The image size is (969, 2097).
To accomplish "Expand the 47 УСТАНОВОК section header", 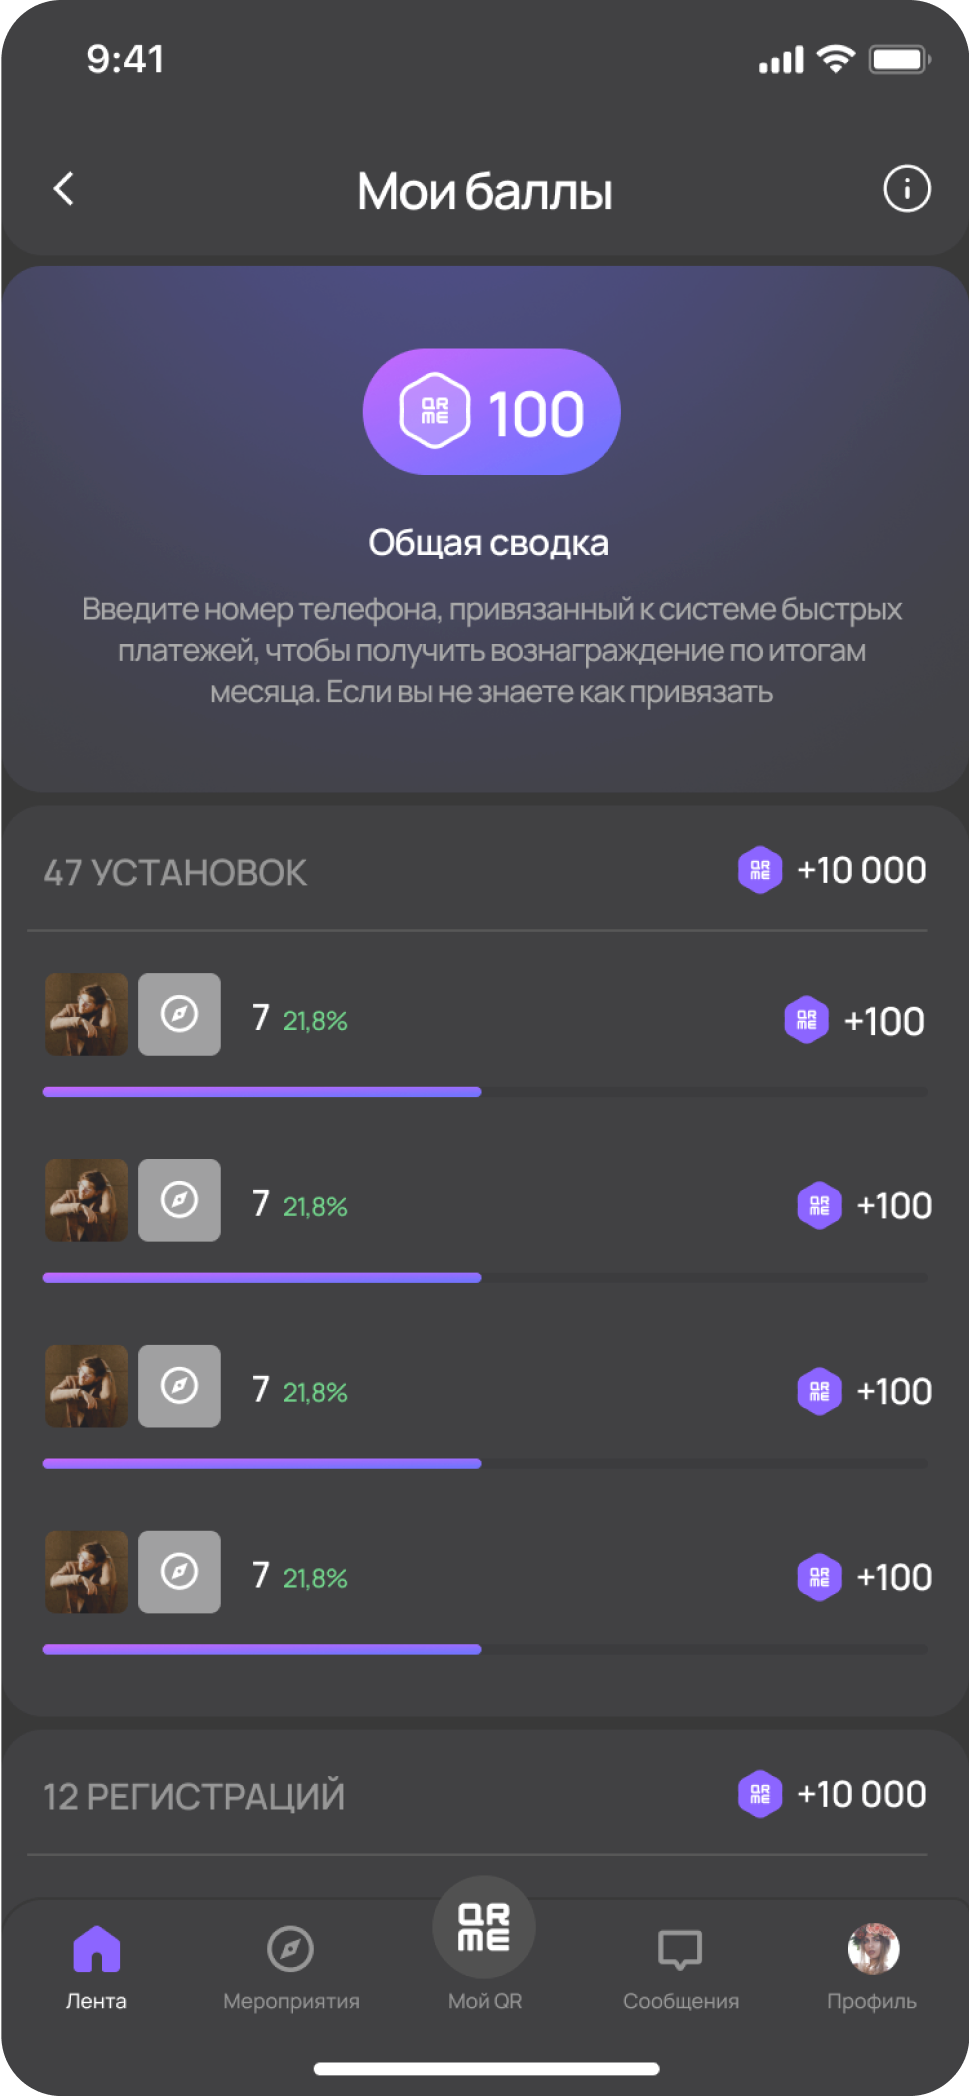I will (x=175, y=873).
